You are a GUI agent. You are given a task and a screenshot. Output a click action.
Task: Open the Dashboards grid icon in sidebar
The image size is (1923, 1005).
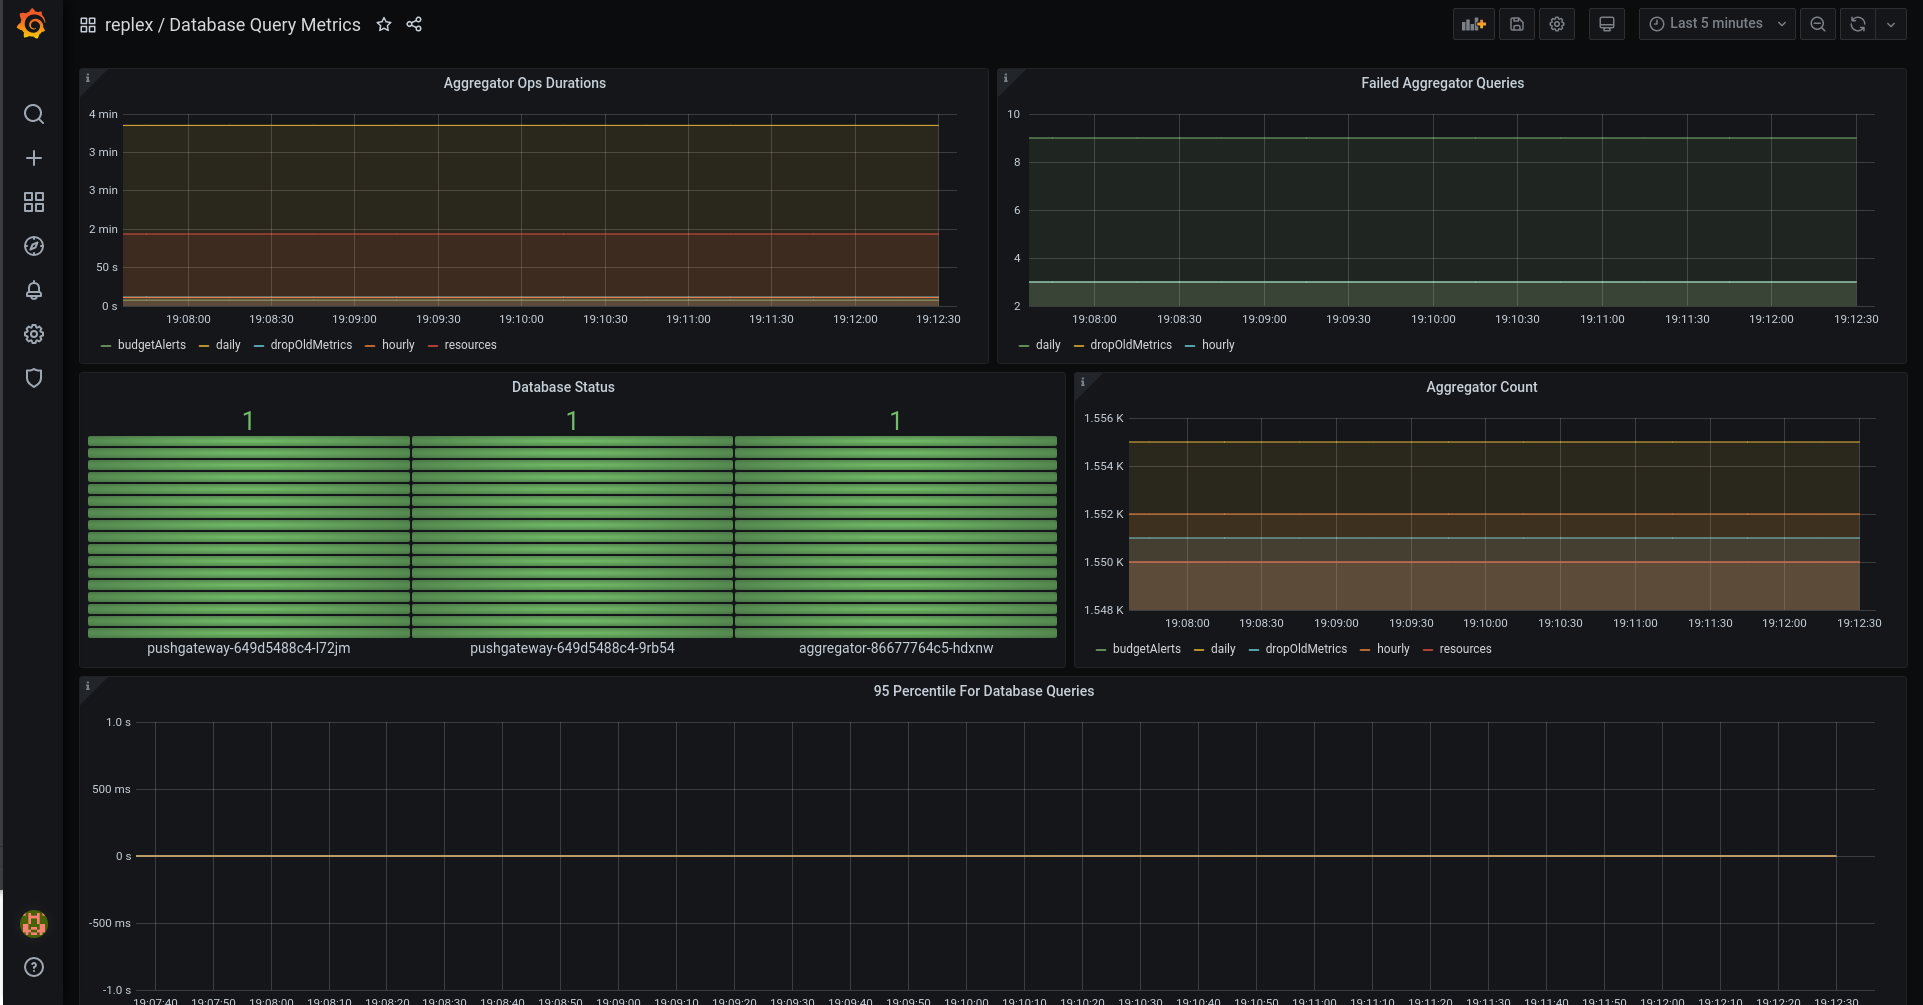tap(33, 202)
